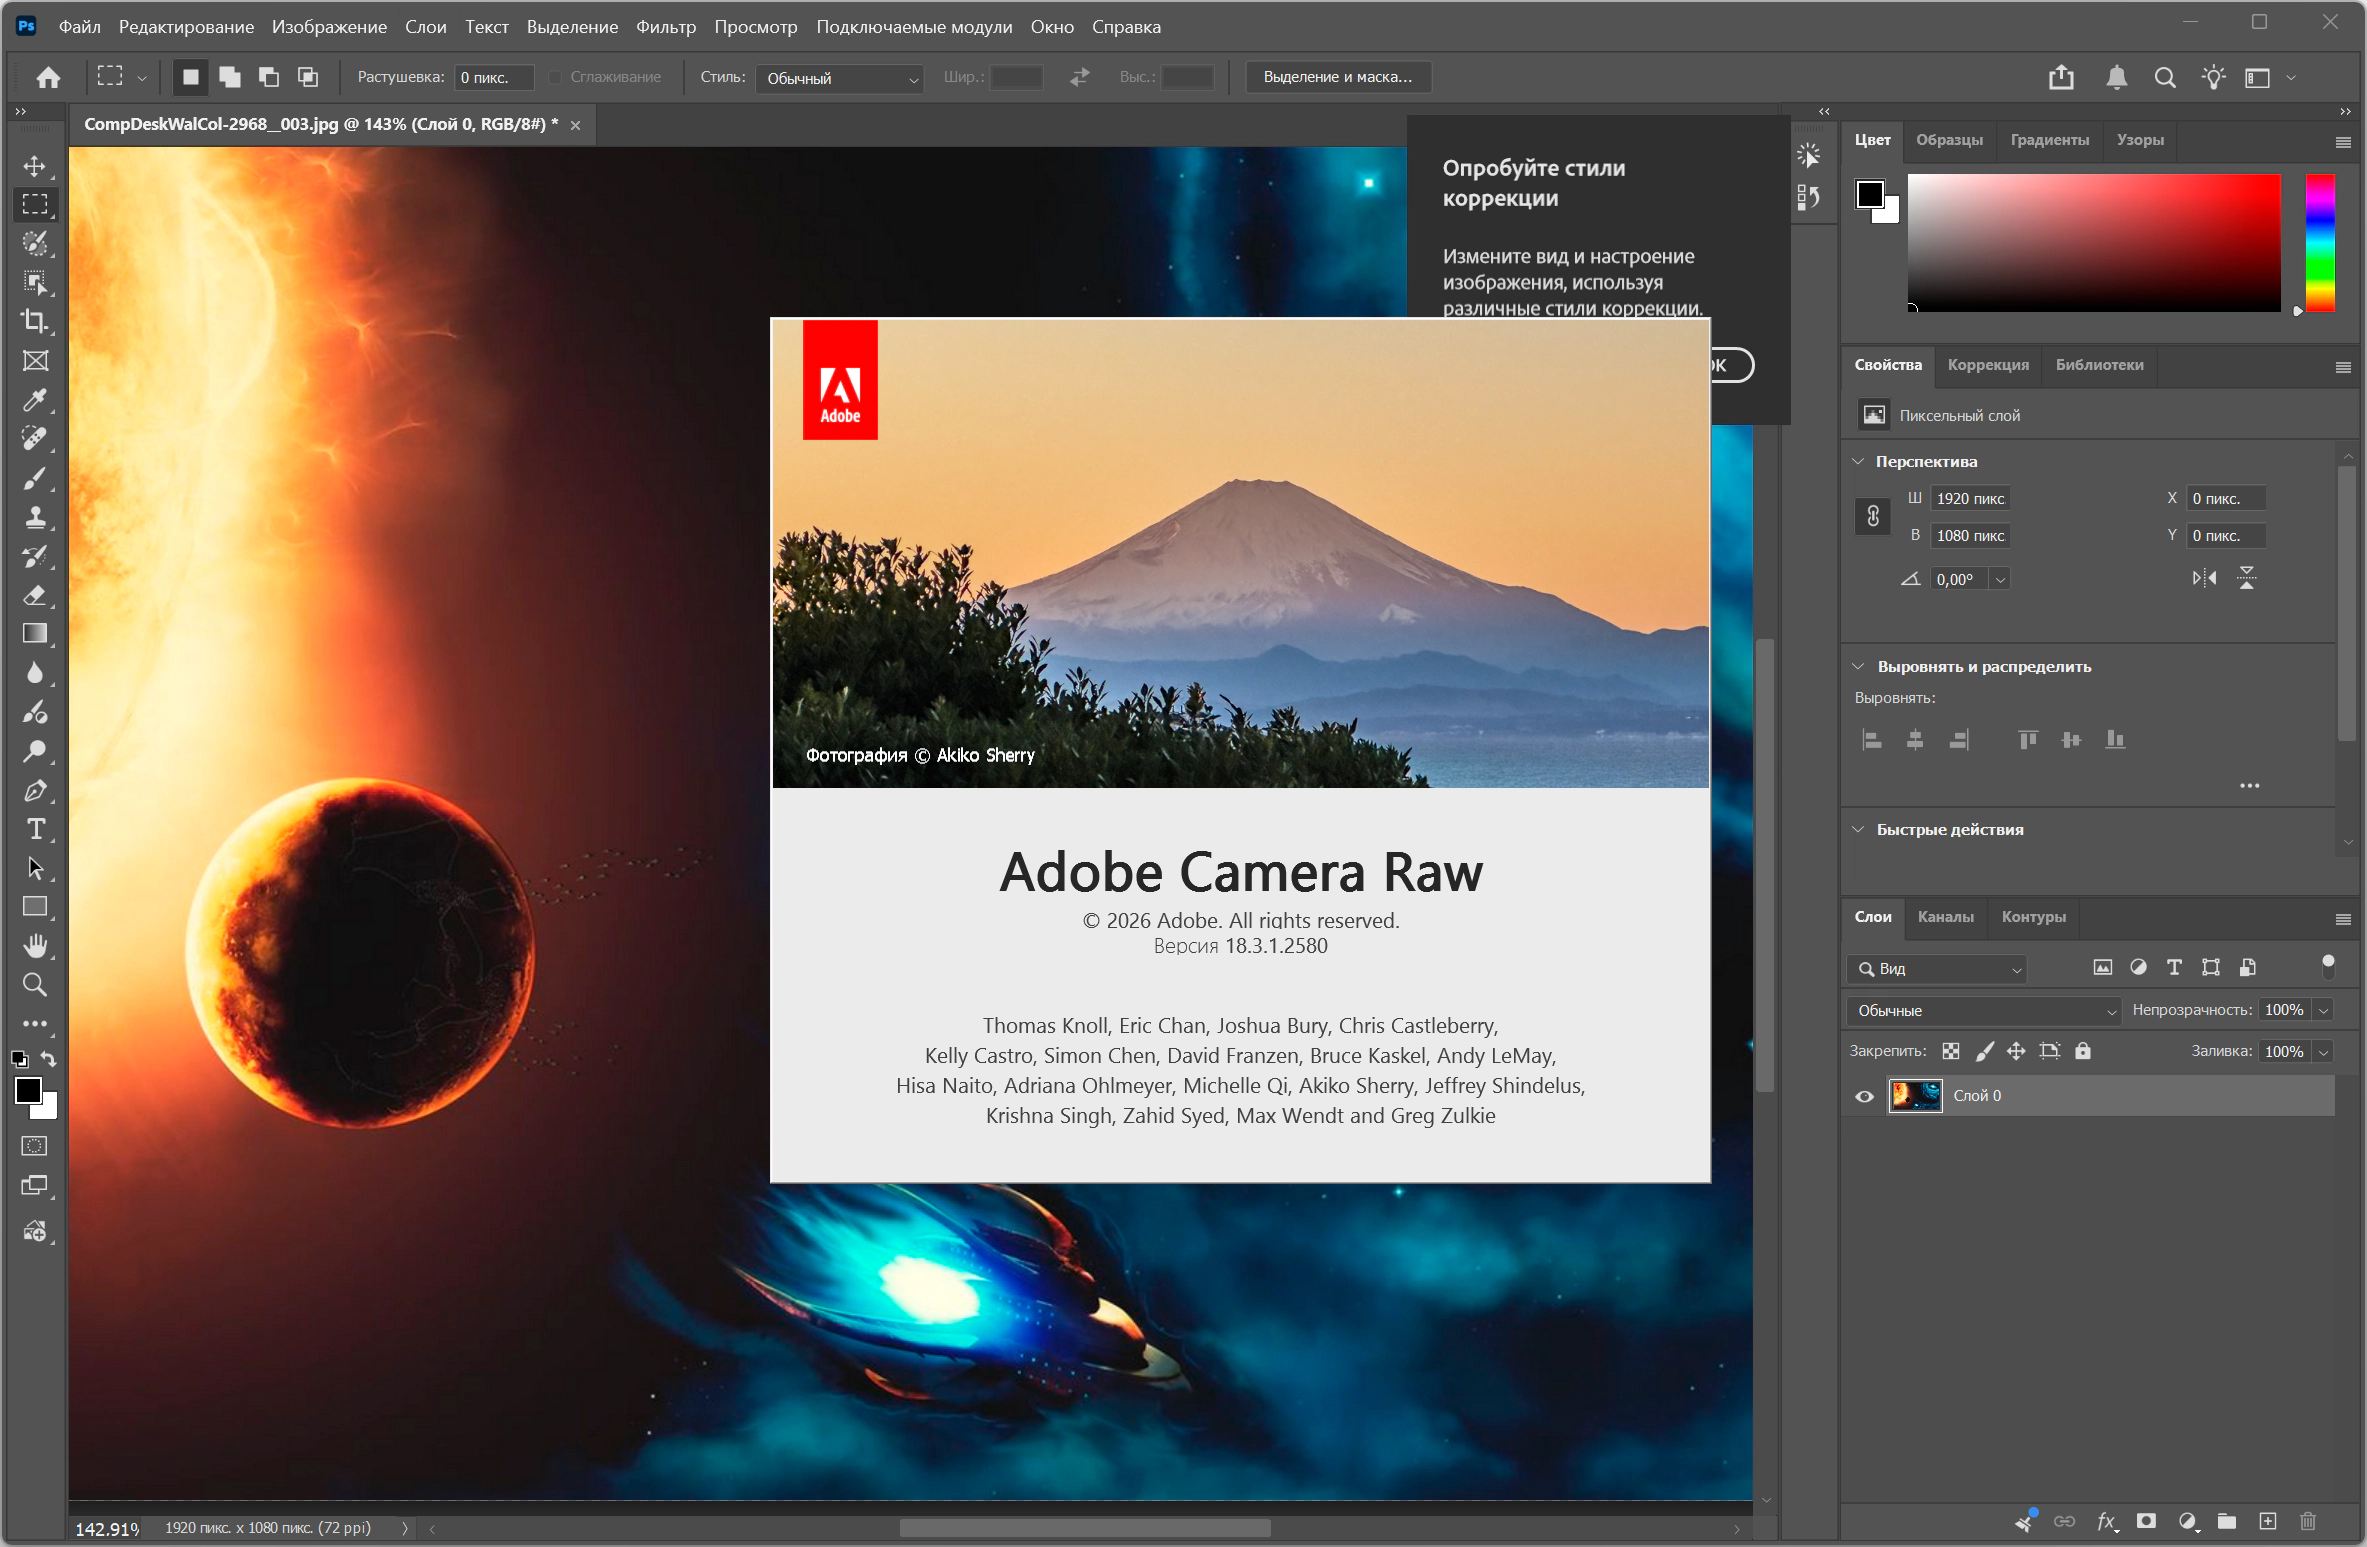Select the Frame tool
The image size is (2367, 1547).
(x=35, y=361)
